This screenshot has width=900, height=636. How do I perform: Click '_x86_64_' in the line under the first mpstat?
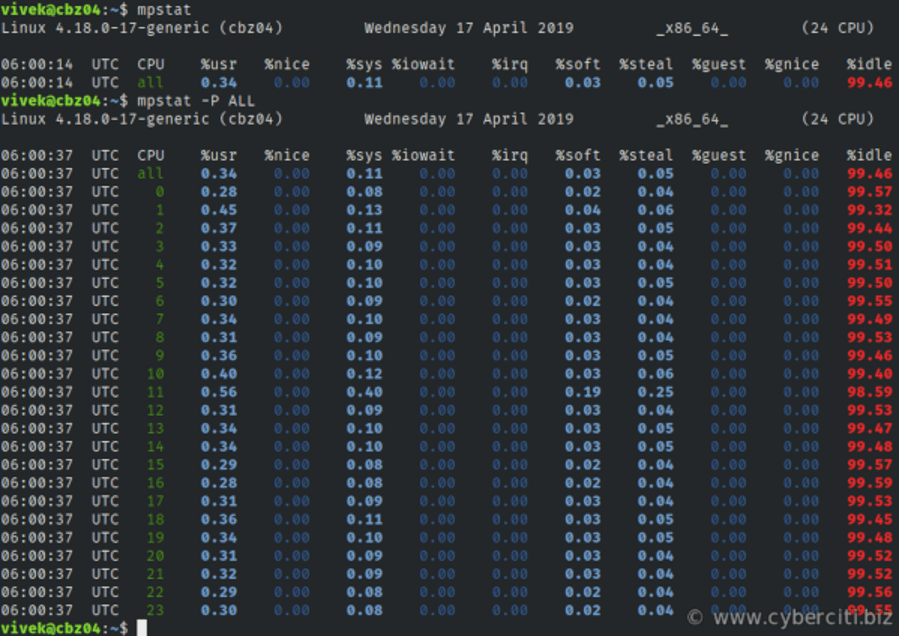pyautogui.click(x=692, y=28)
